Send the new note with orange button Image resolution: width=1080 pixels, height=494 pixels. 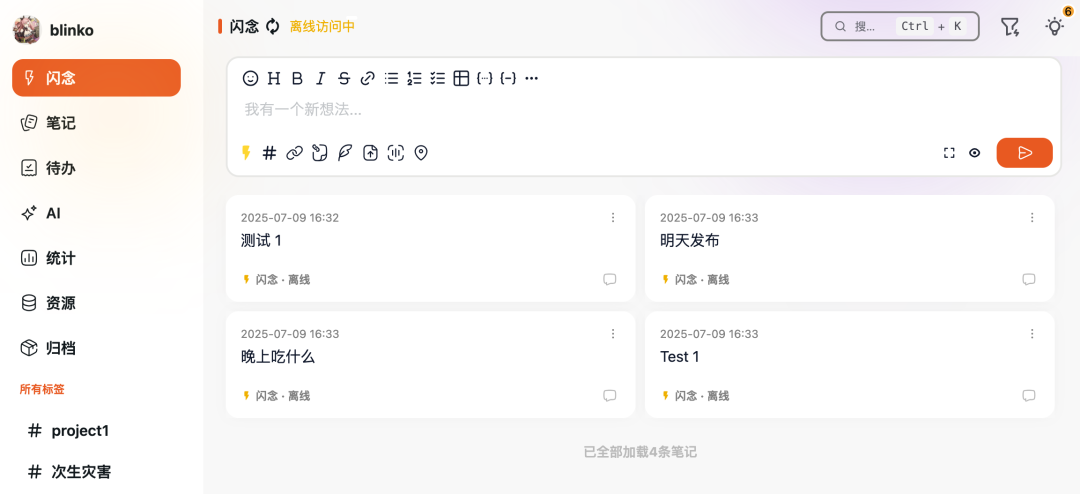click(1024, 153)
